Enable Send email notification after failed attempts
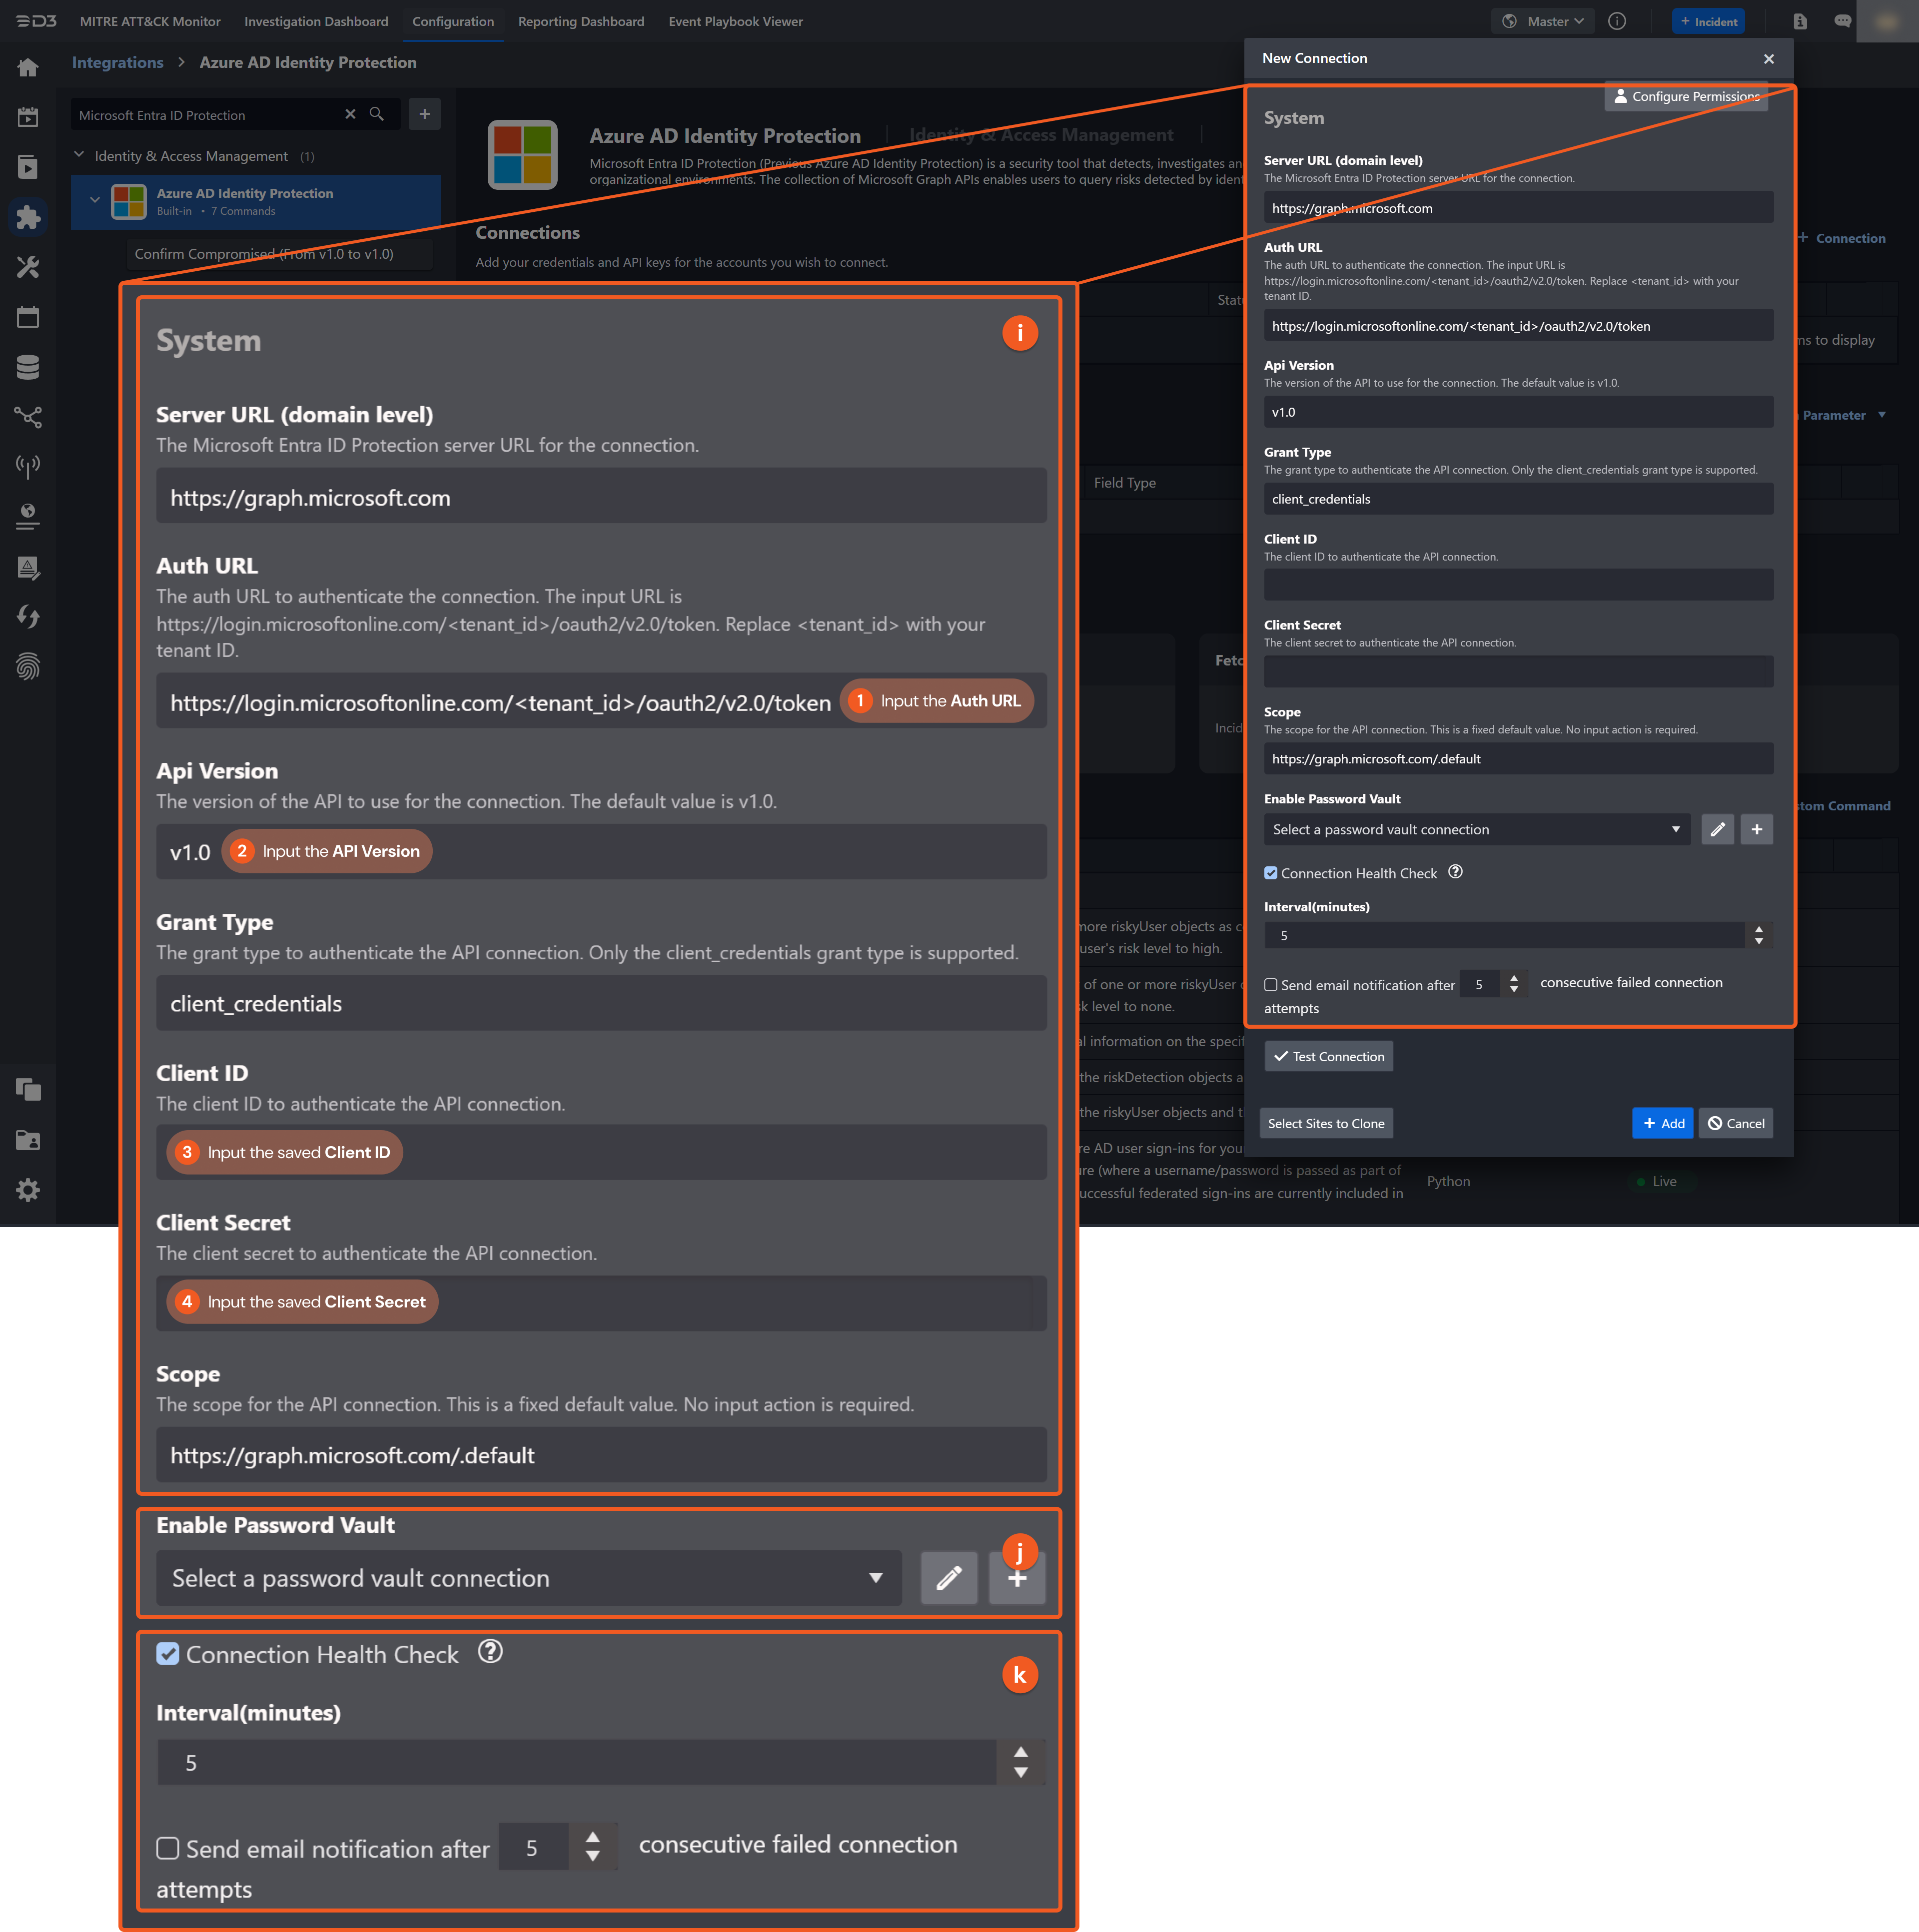 click(168, 1848)
